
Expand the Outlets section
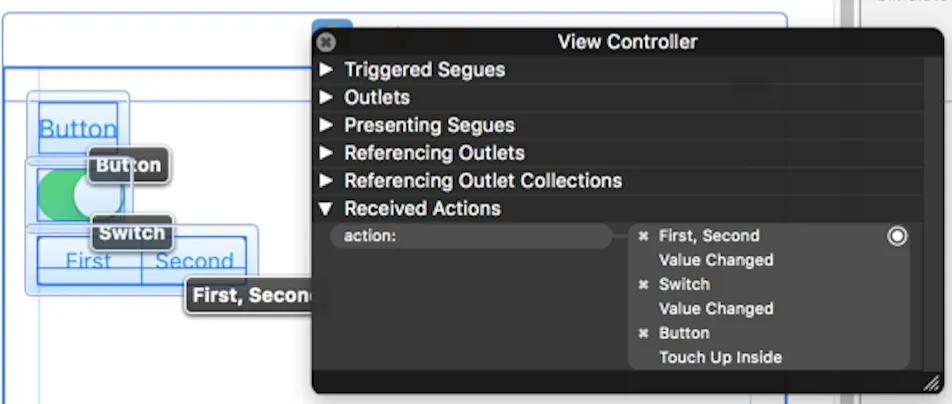point(326,98)
